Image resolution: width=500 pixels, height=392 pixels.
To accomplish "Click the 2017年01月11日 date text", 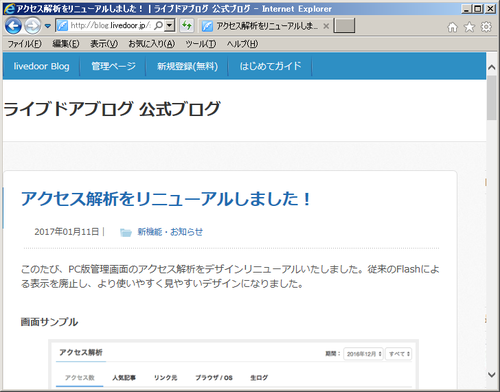I will (67, 232).
